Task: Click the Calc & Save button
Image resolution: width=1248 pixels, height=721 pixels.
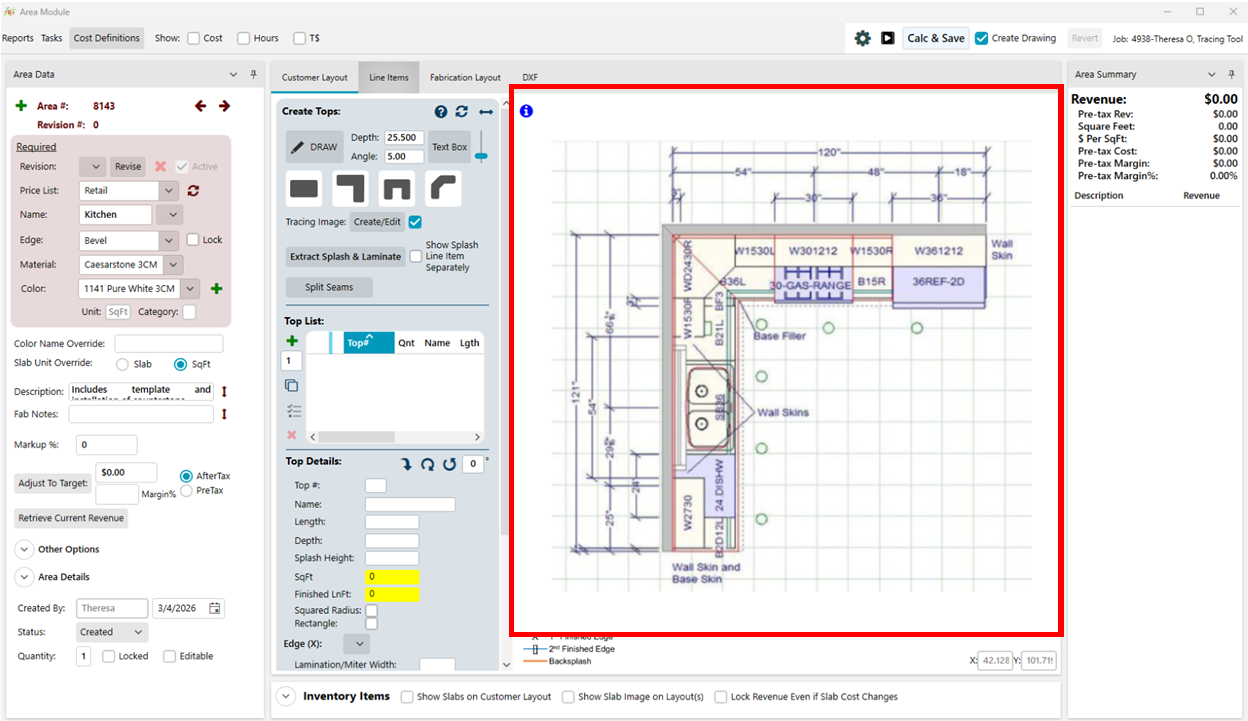Action: 936,38
